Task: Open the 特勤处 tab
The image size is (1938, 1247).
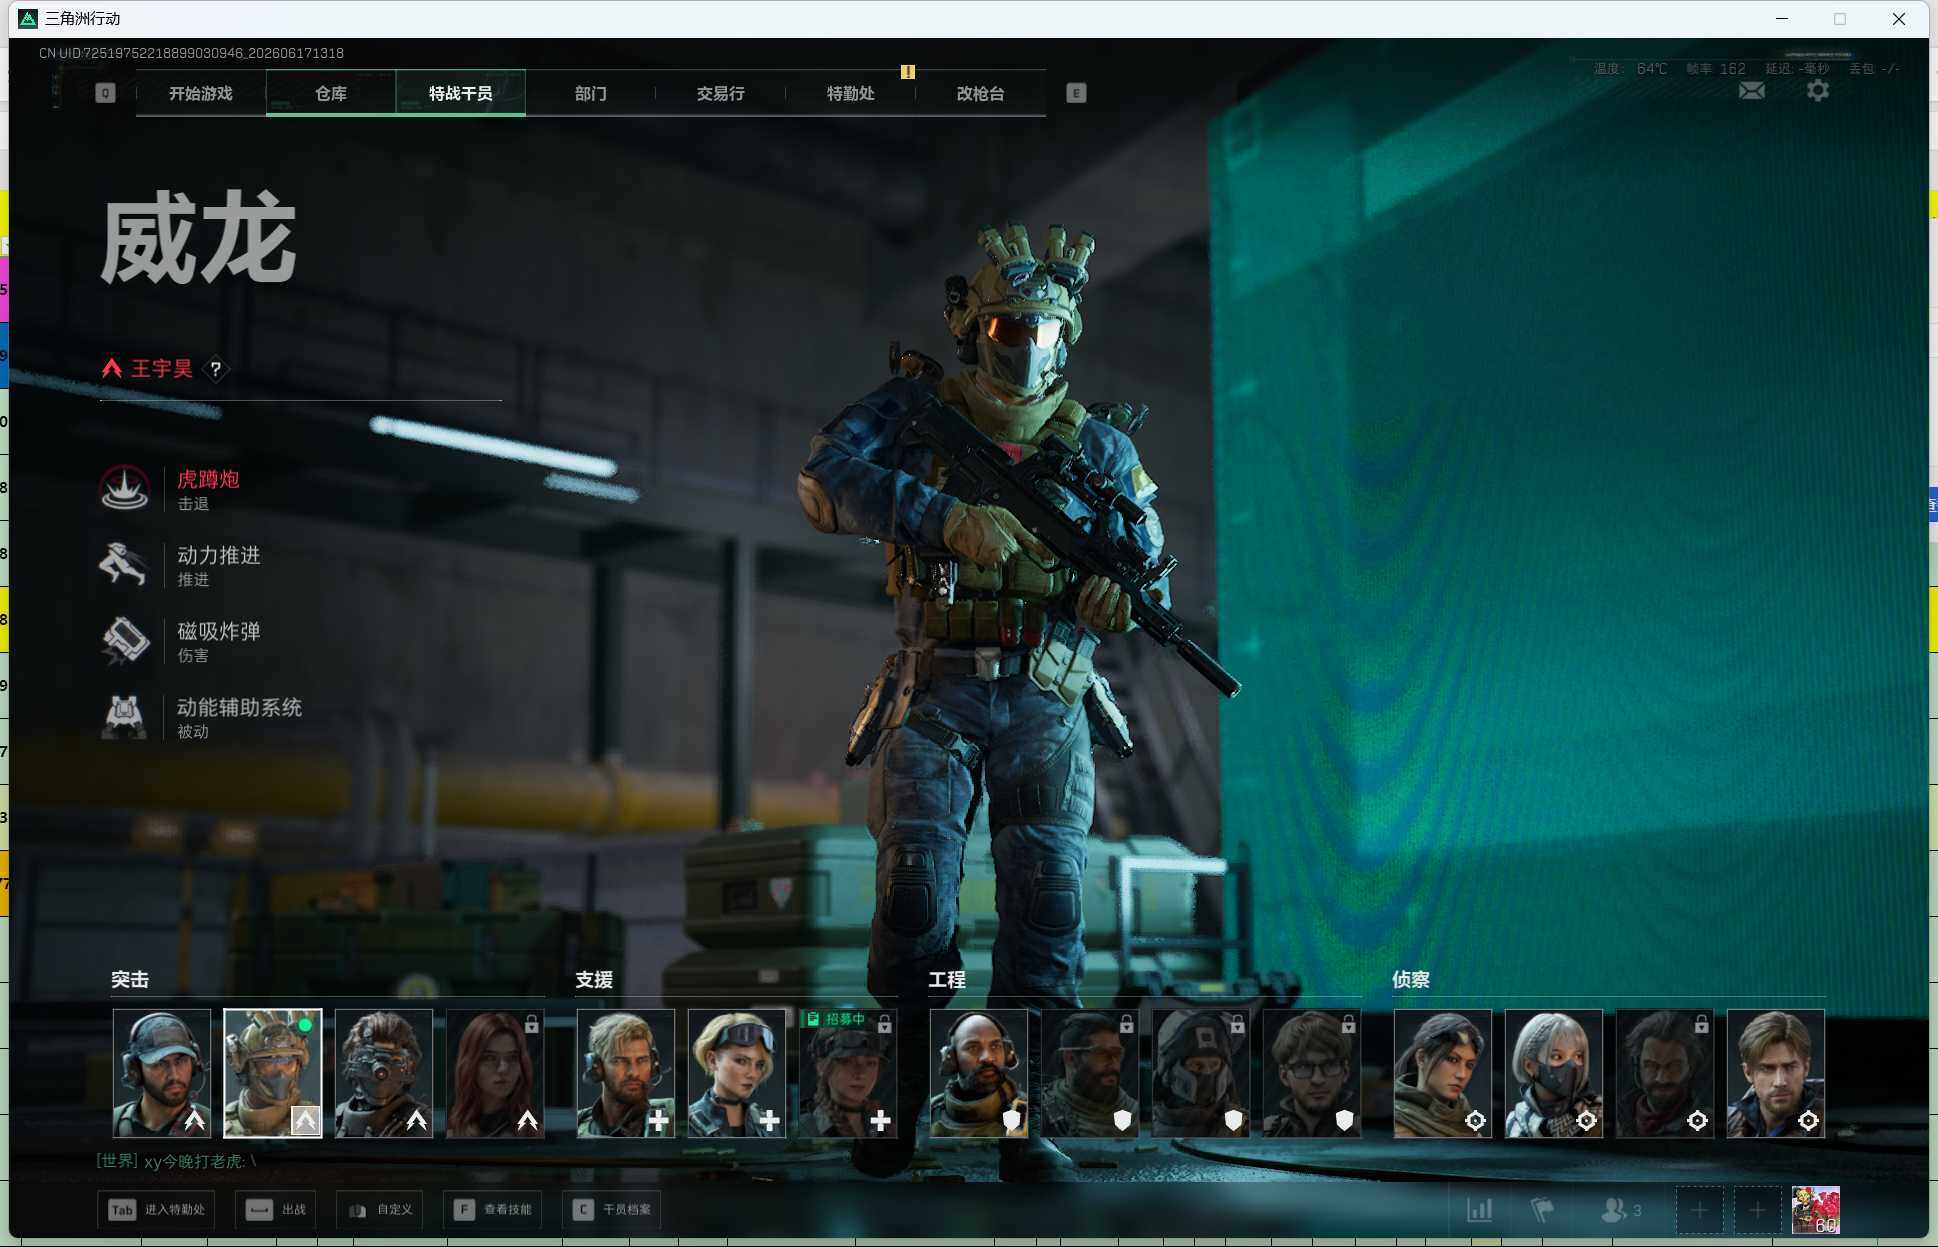Action: [851, 93]
